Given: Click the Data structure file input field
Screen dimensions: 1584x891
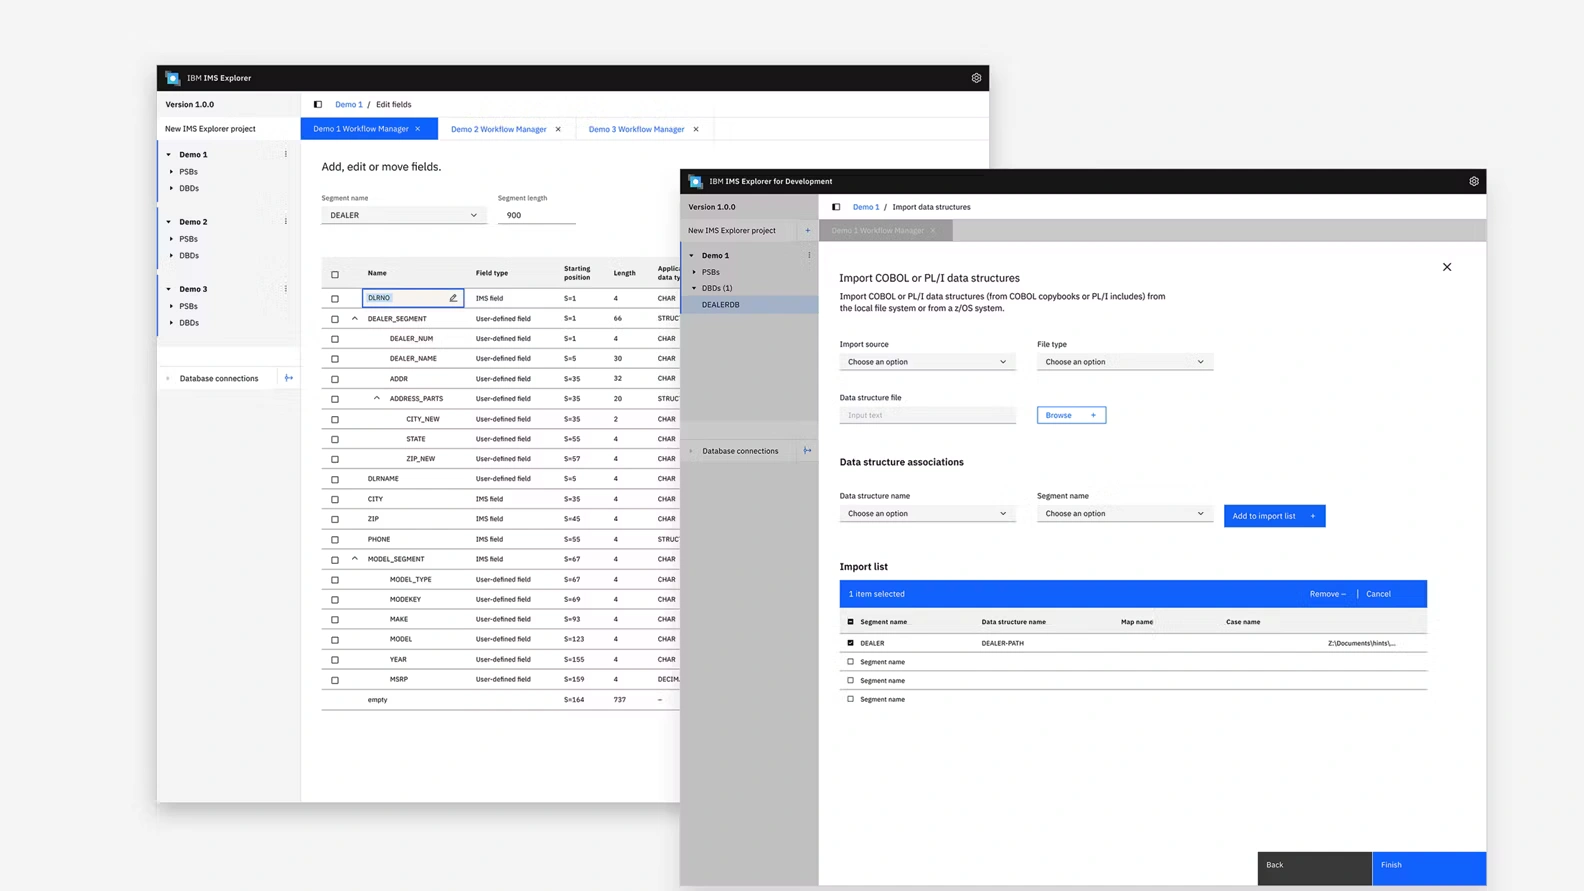Looking at the screenshot, I should 927,415.
